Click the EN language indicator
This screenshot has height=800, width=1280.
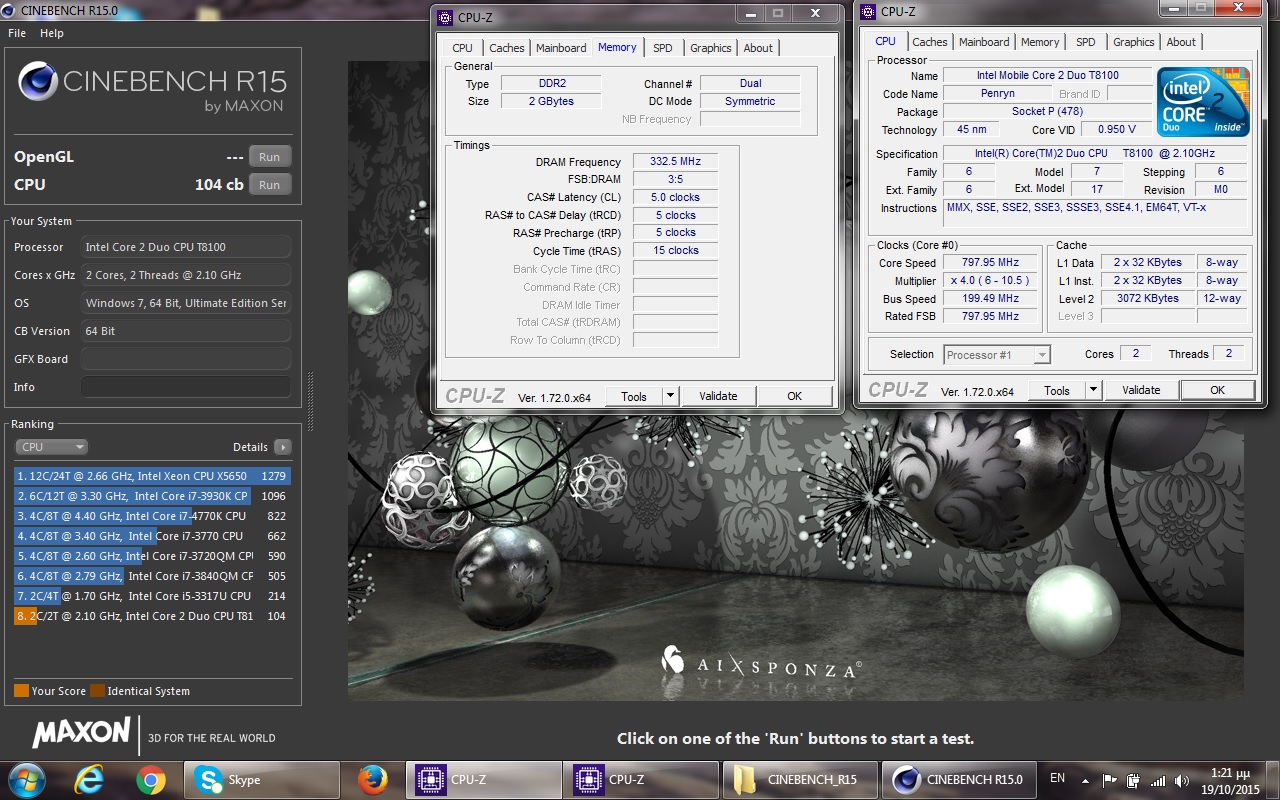click(x=1057, y=779)
